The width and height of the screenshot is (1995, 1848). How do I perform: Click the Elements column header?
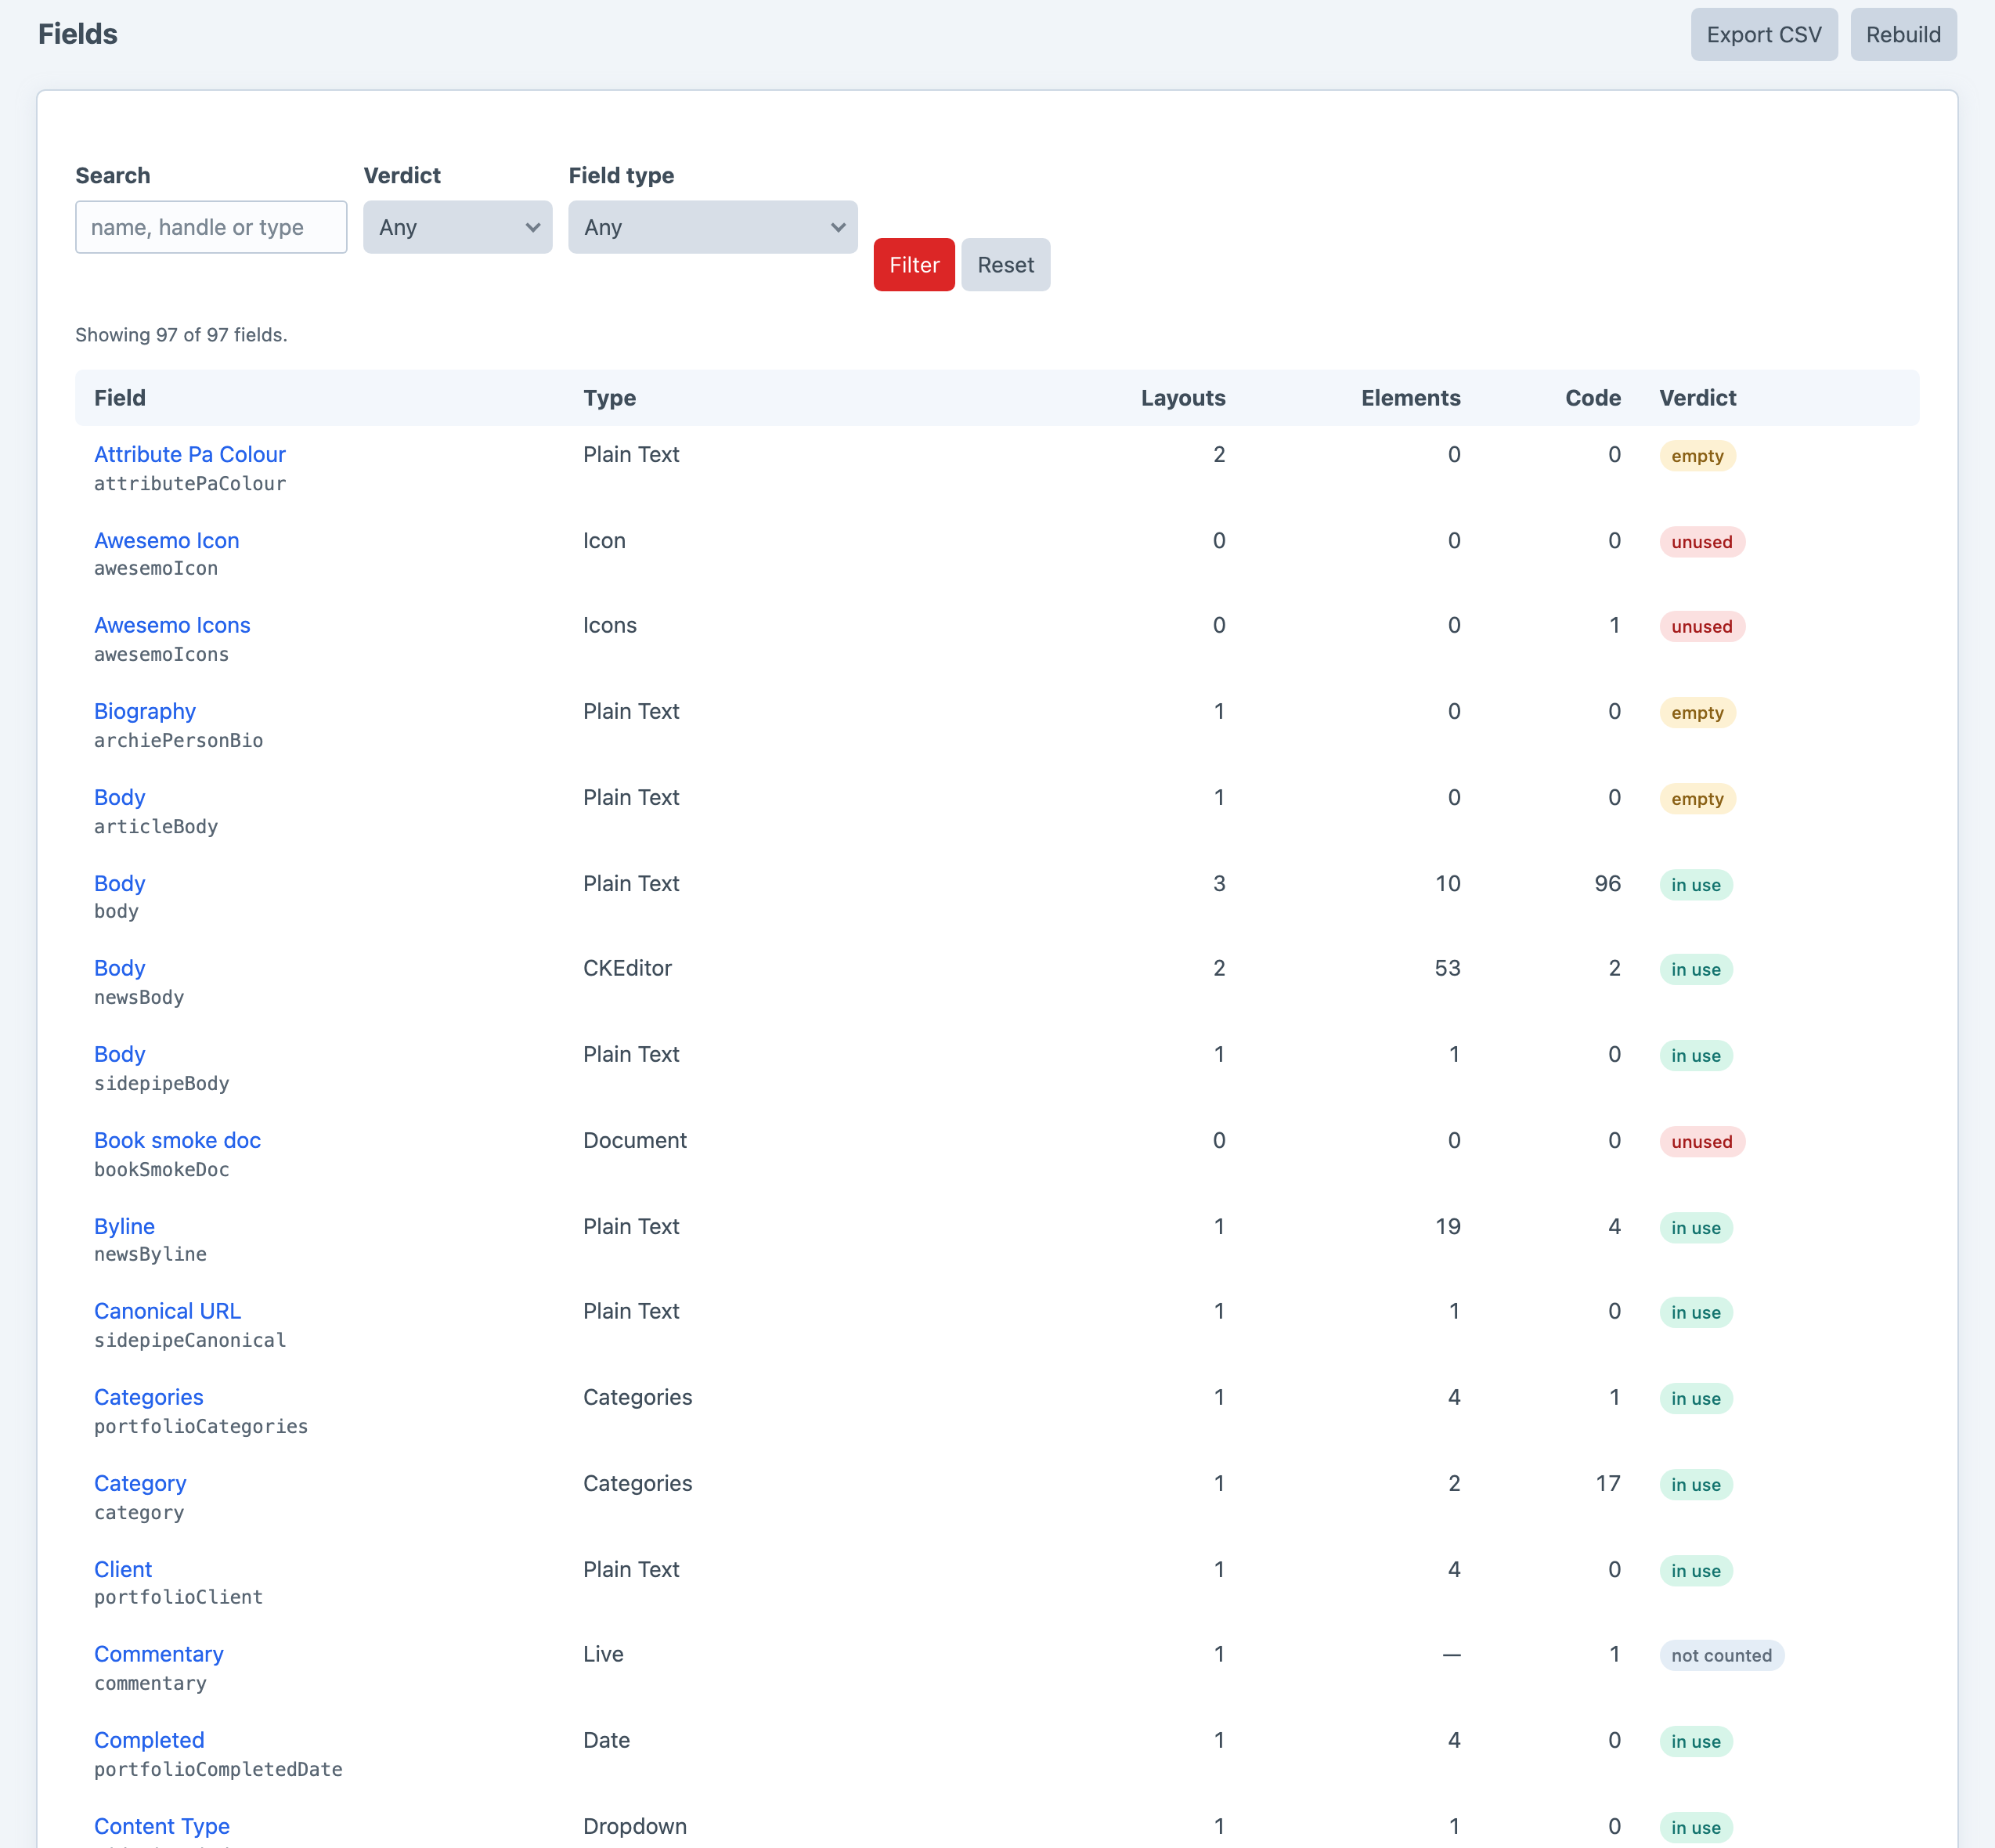1410,398
